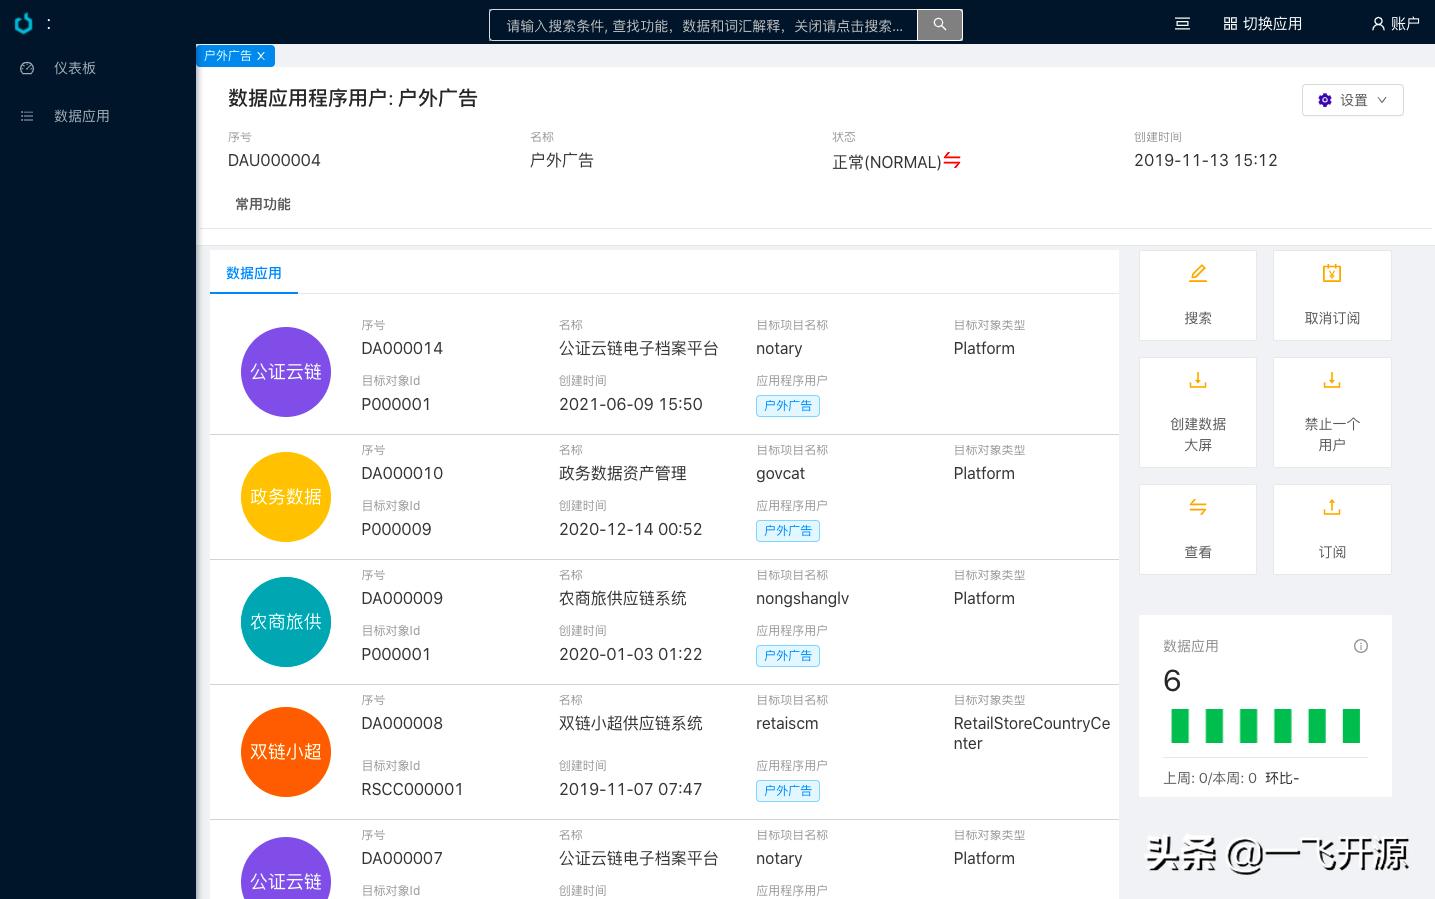Viewport: 1435px width, 899px height.
Task: Switch to the 数据应用 content tab
Action: [254, 272]
